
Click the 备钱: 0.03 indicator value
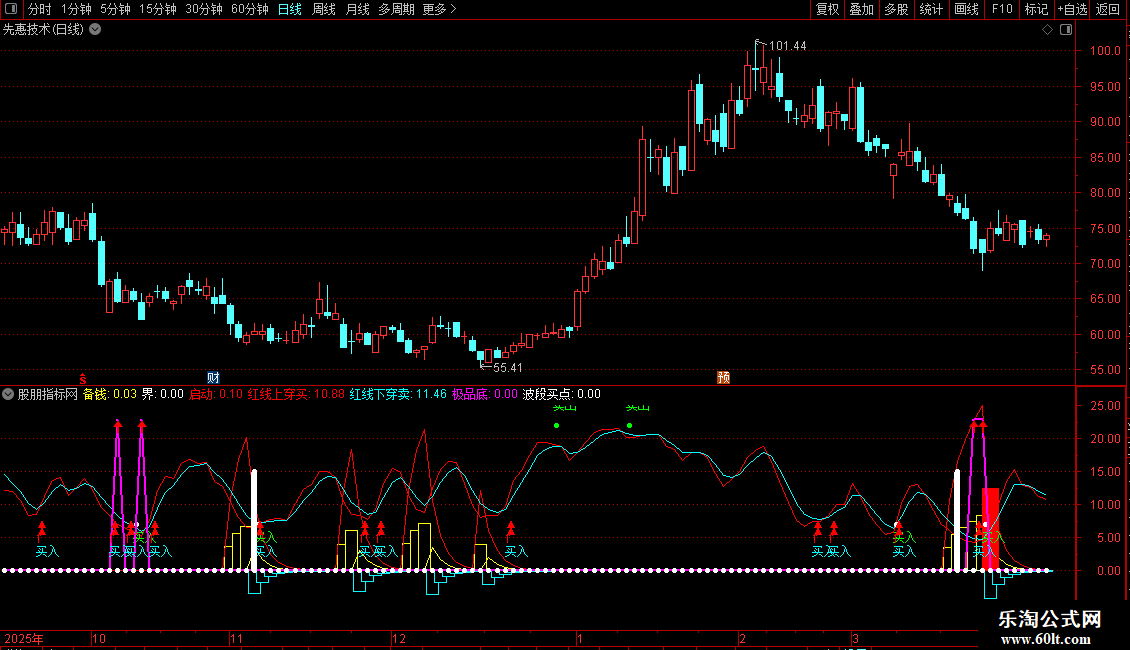(110, 394)
